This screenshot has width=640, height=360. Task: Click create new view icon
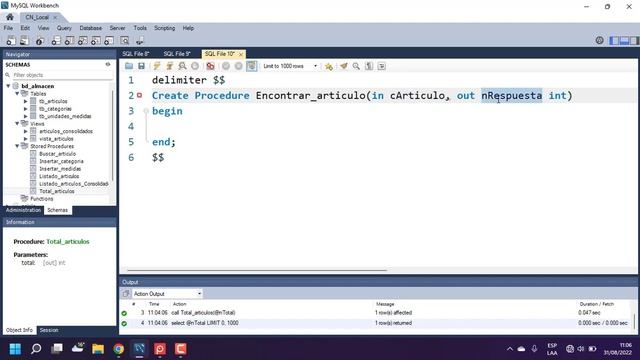click(82, 41)
